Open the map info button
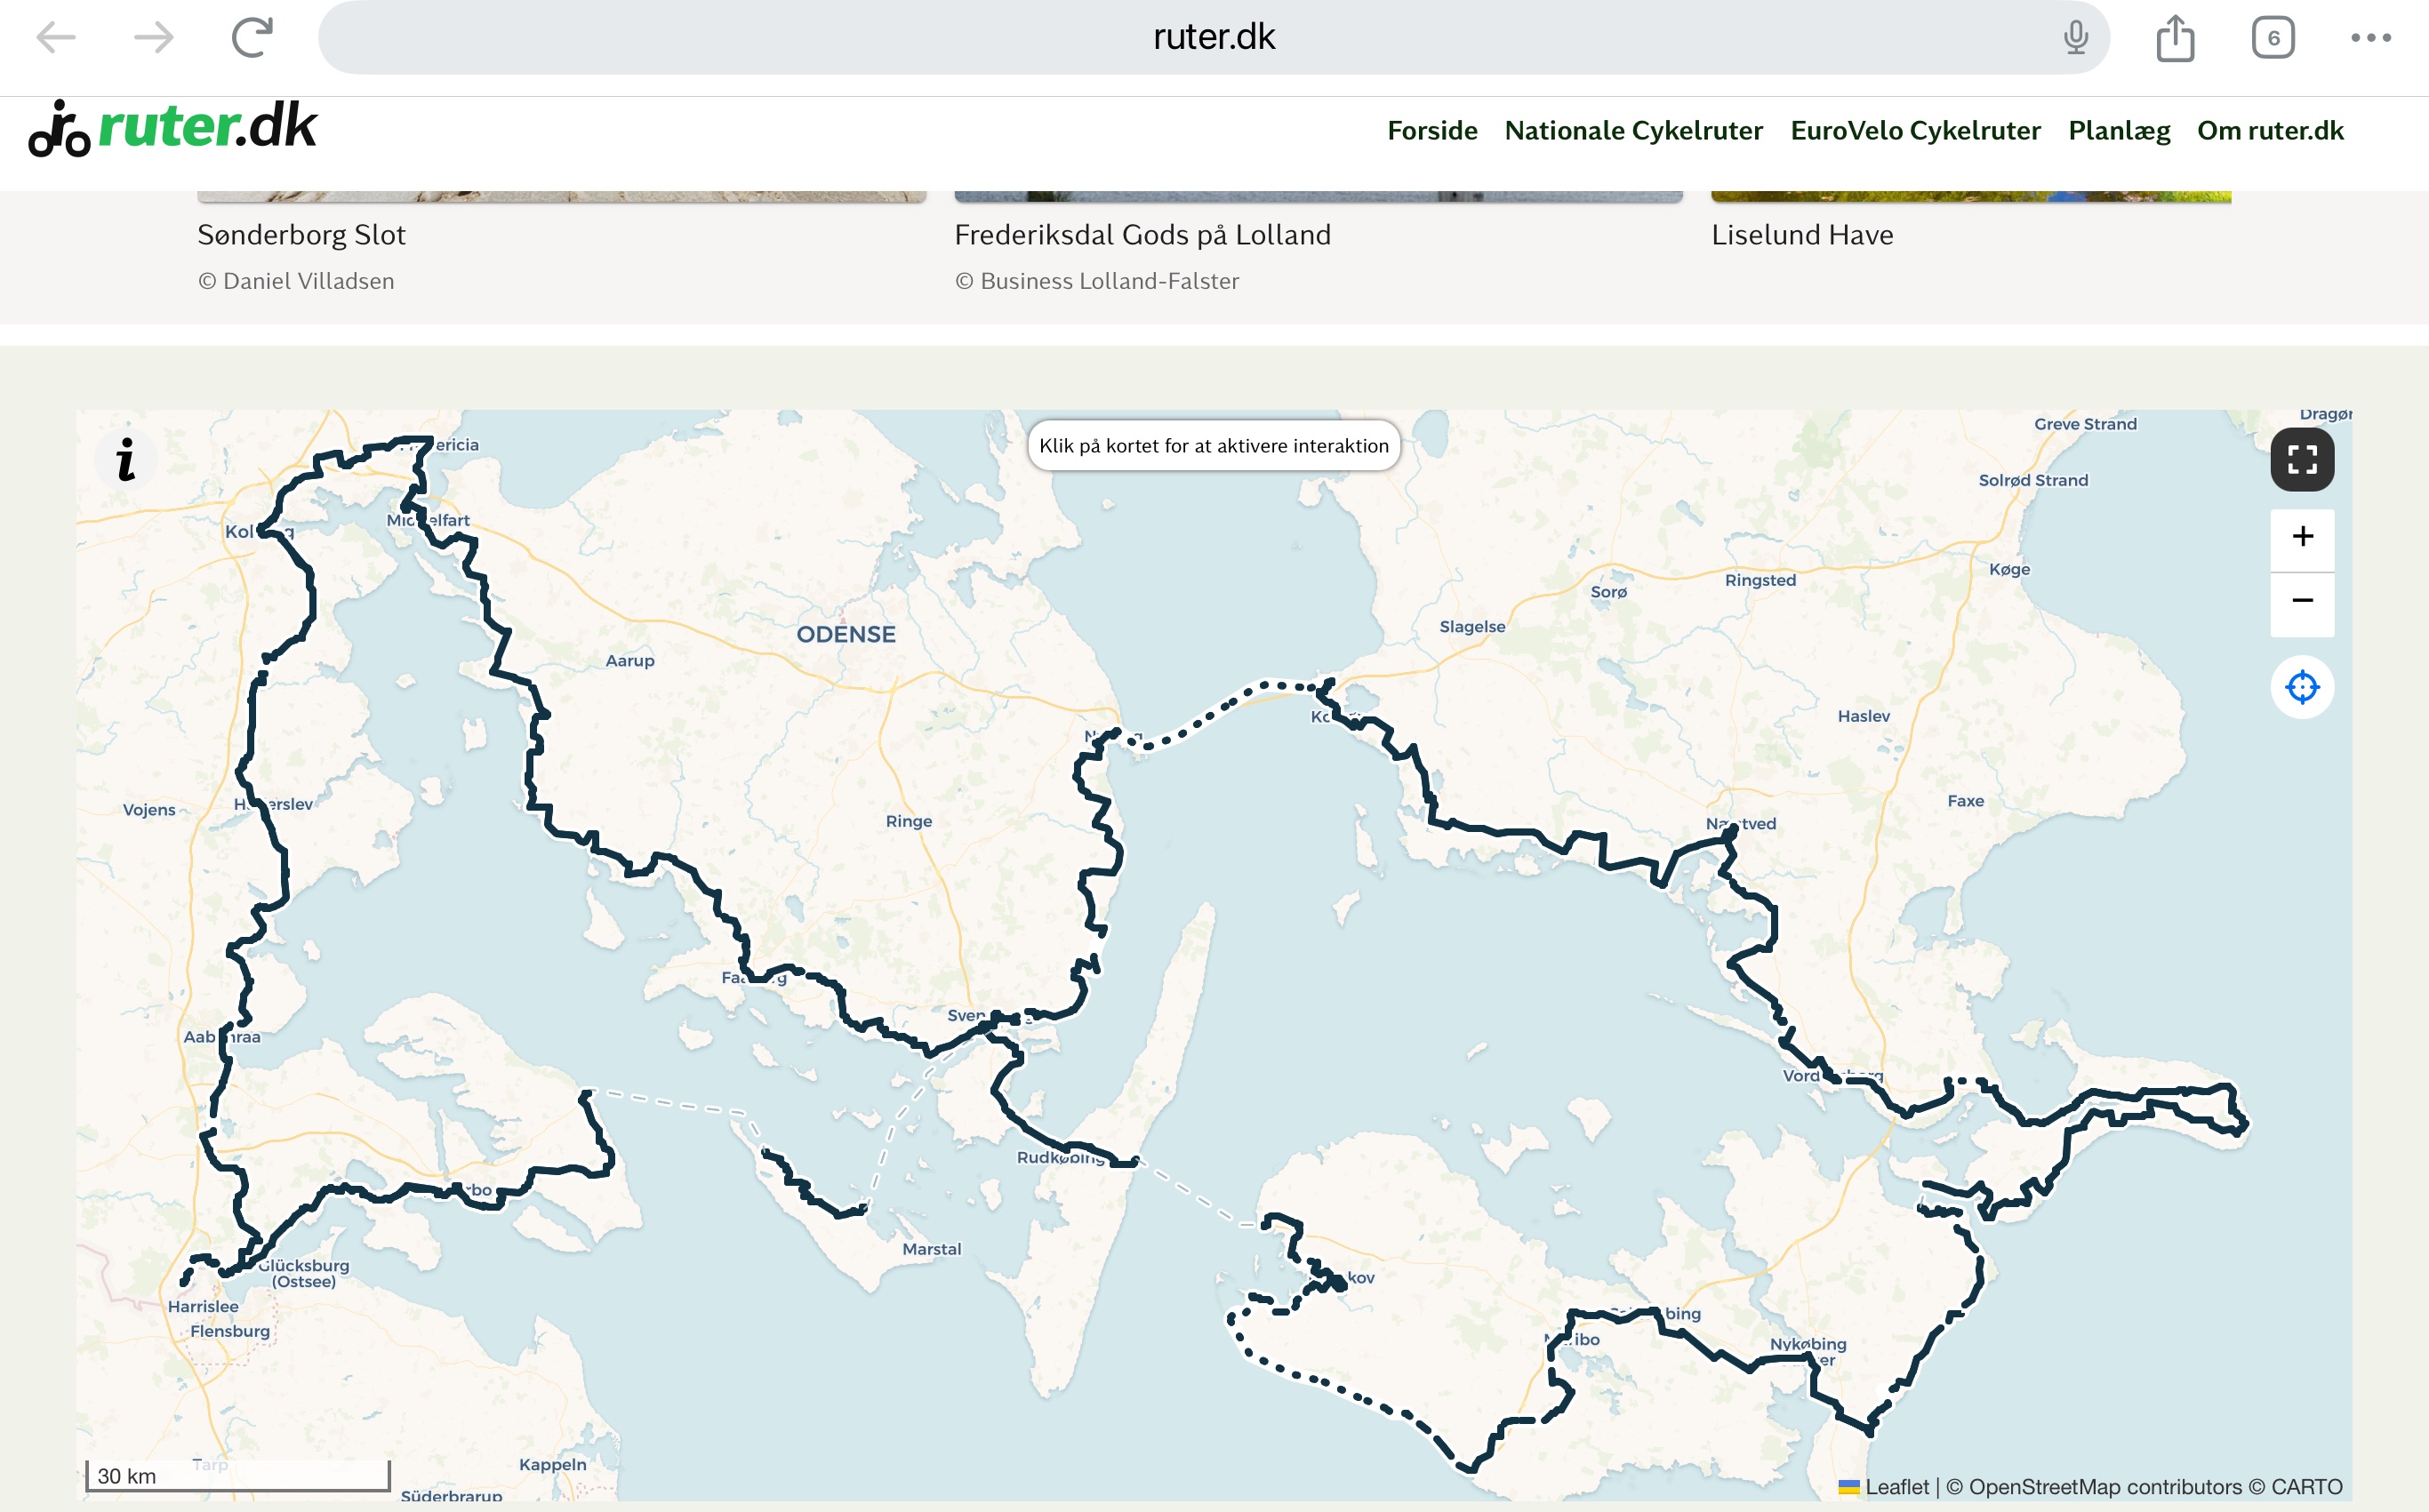The width and height of the screenshot is (2429, 1512). click(126, 460)
